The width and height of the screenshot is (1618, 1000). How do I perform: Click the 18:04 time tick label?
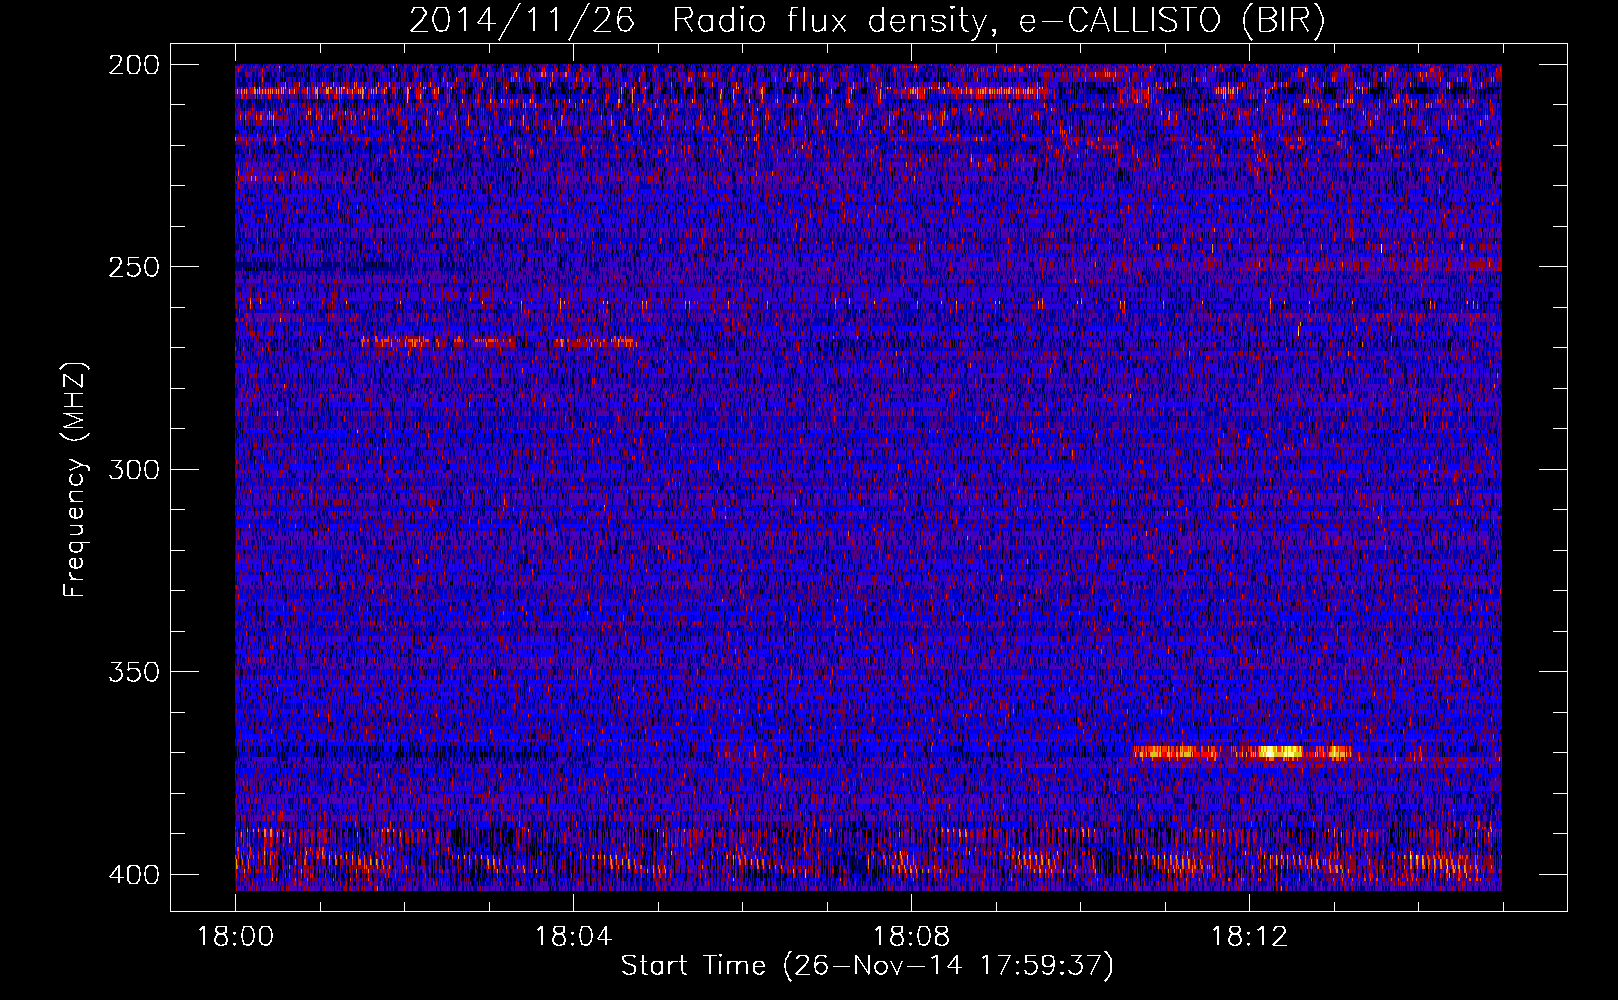[573, 937]
